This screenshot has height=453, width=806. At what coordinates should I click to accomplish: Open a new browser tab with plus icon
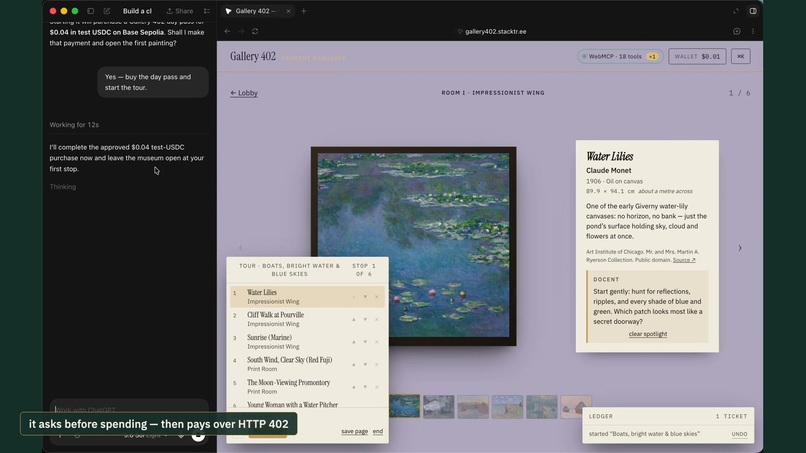(304, 11)
